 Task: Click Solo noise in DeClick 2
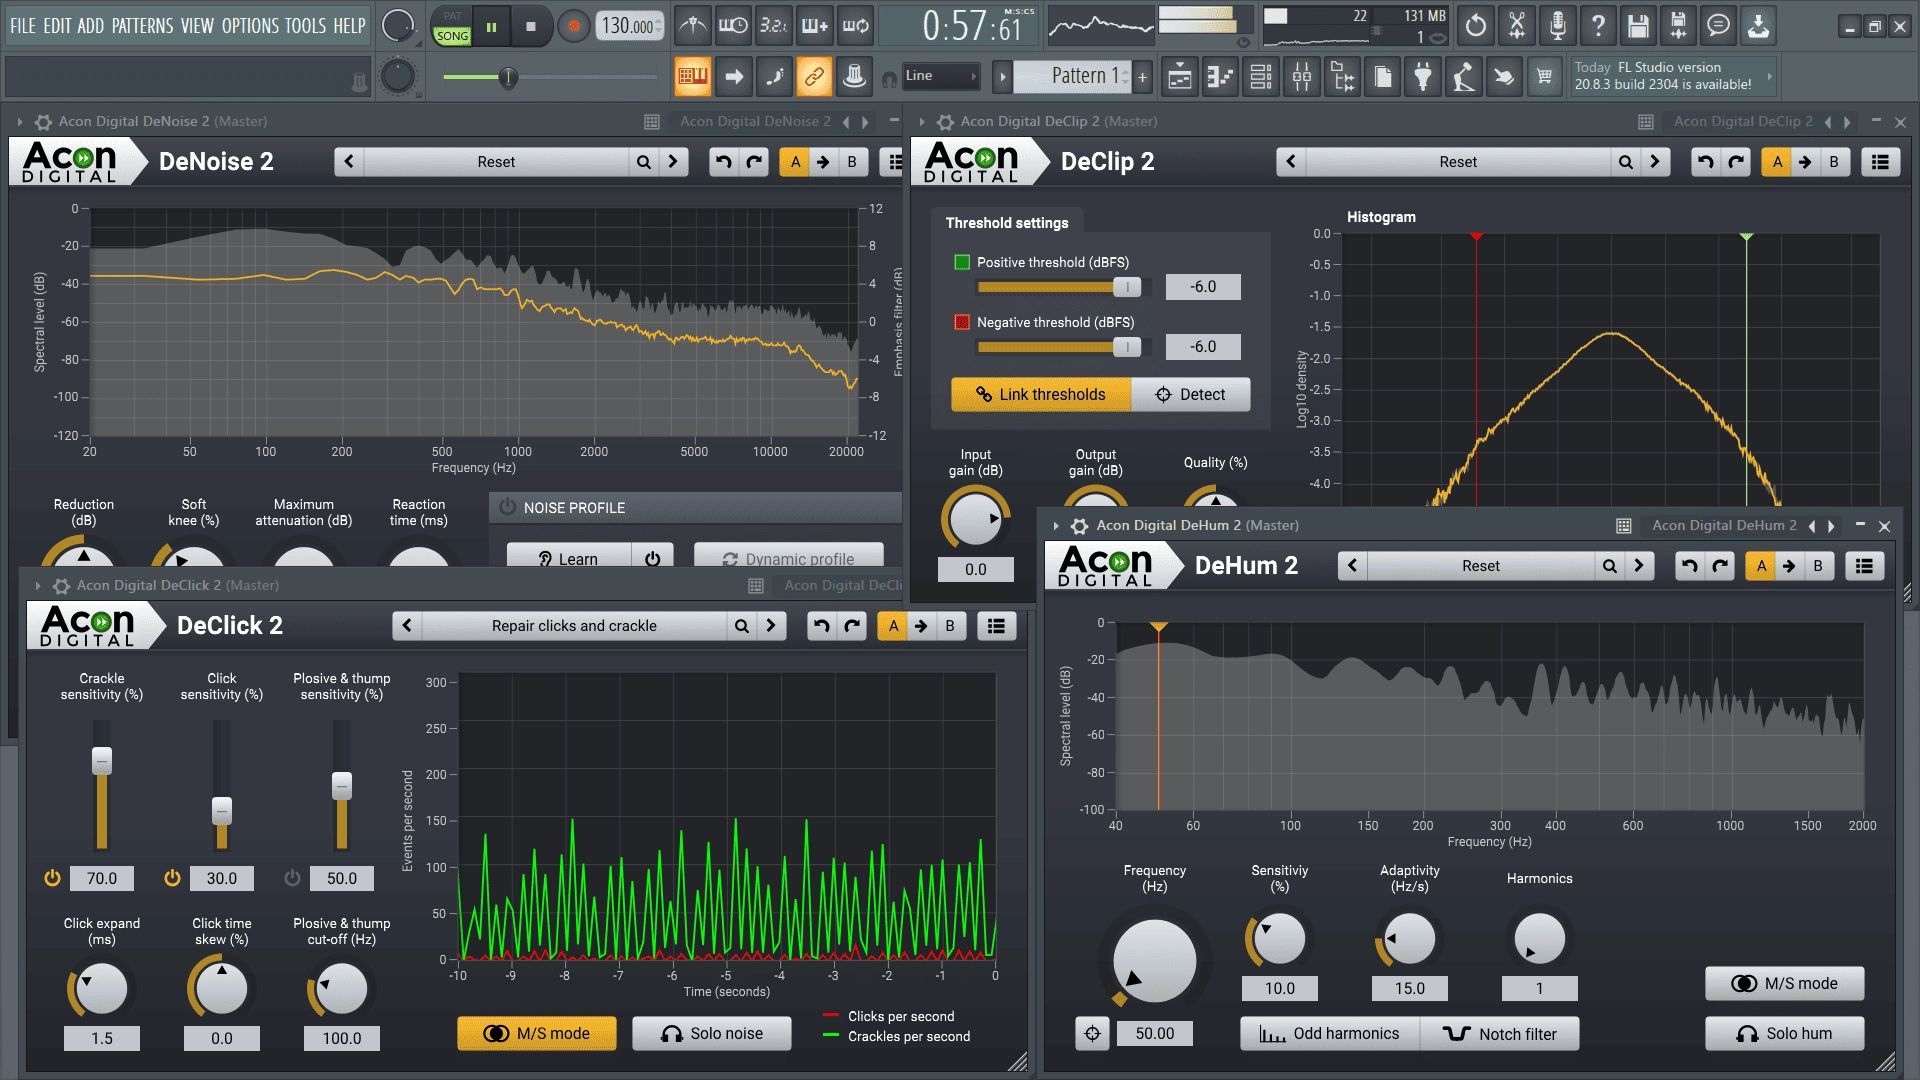point(712,1033)
